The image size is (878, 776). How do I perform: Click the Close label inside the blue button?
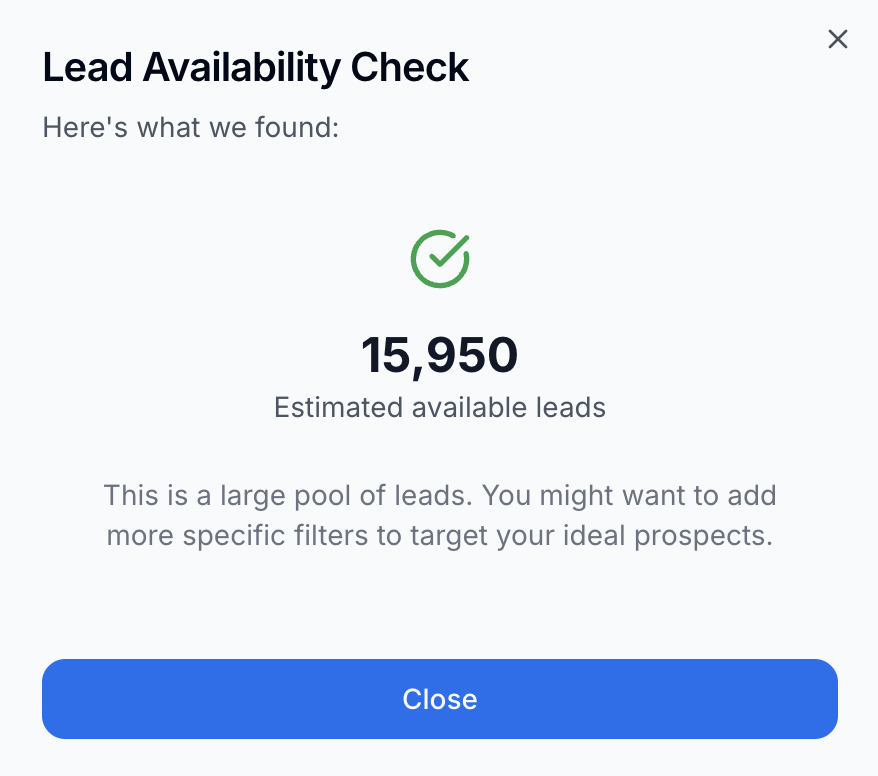coord(439,699)
